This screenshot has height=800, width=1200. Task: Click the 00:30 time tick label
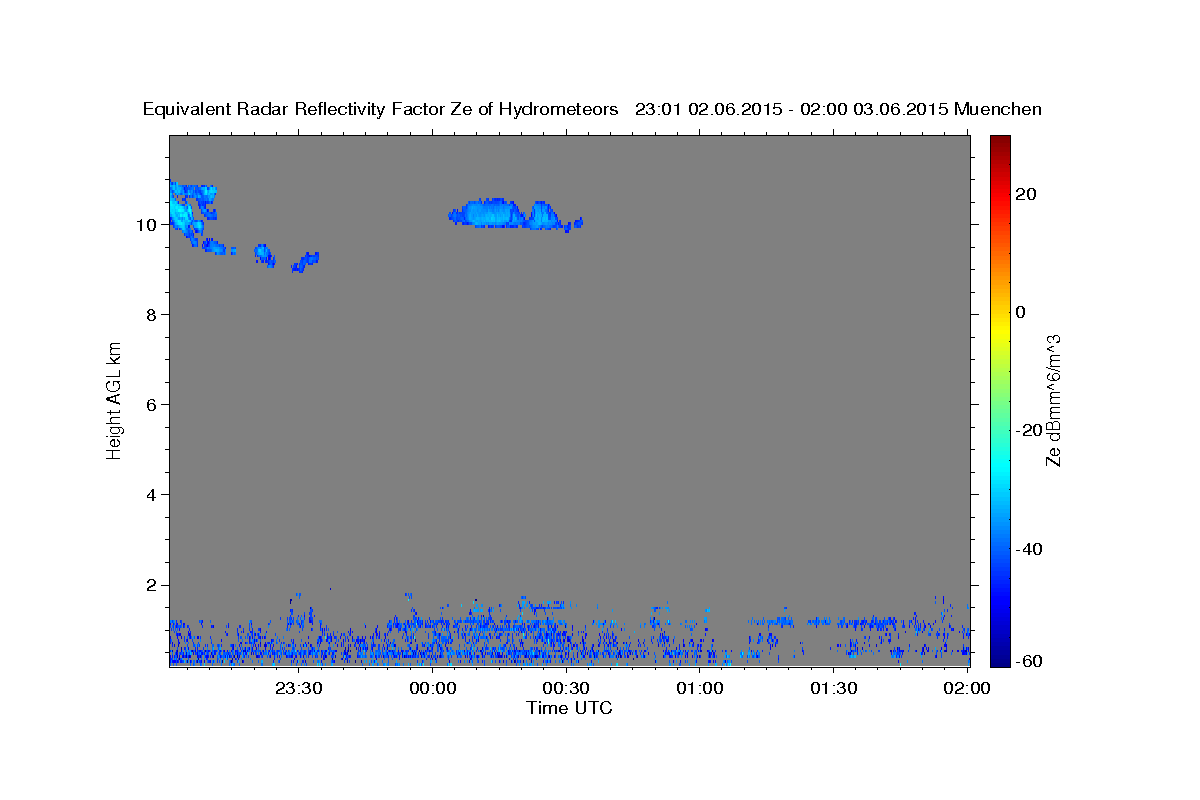pos(566,688)
